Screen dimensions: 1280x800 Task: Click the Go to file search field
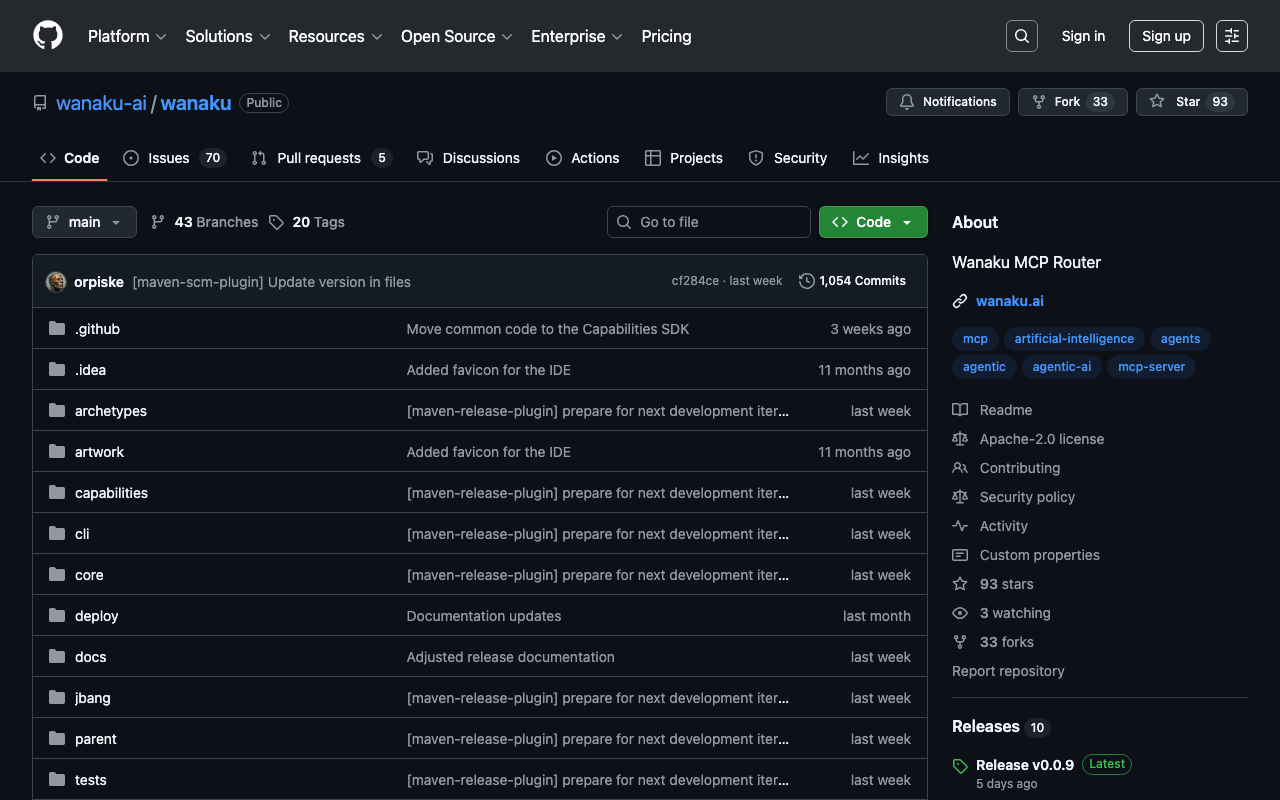pos(708,222)
